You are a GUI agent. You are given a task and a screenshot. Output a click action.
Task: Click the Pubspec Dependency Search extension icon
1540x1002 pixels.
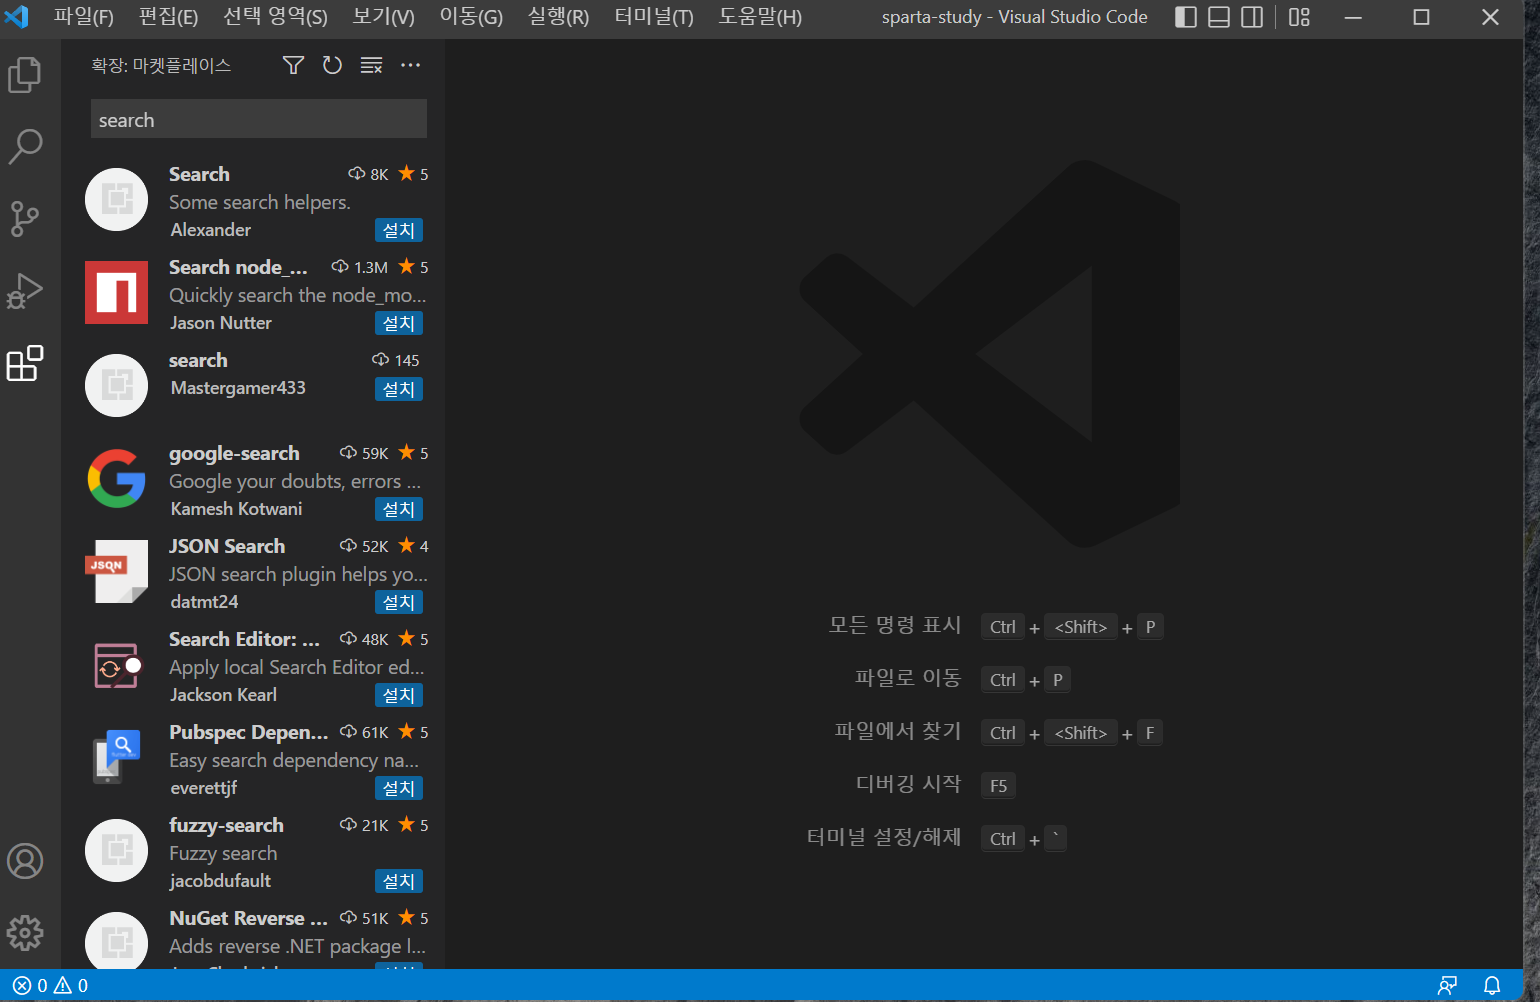[x=117, y=757]
